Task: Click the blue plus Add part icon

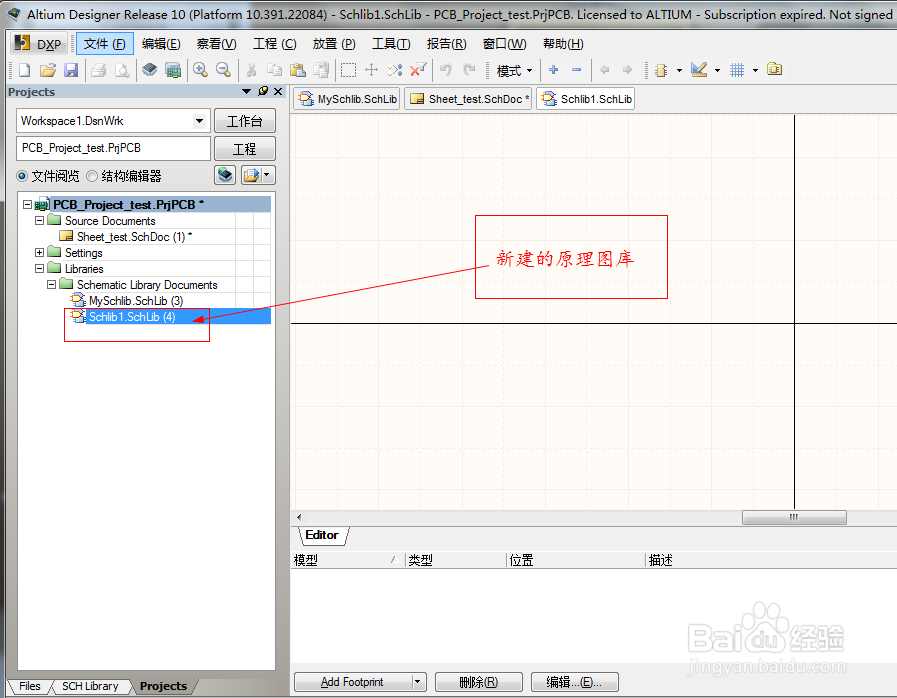Action: (x=553, y=70)
